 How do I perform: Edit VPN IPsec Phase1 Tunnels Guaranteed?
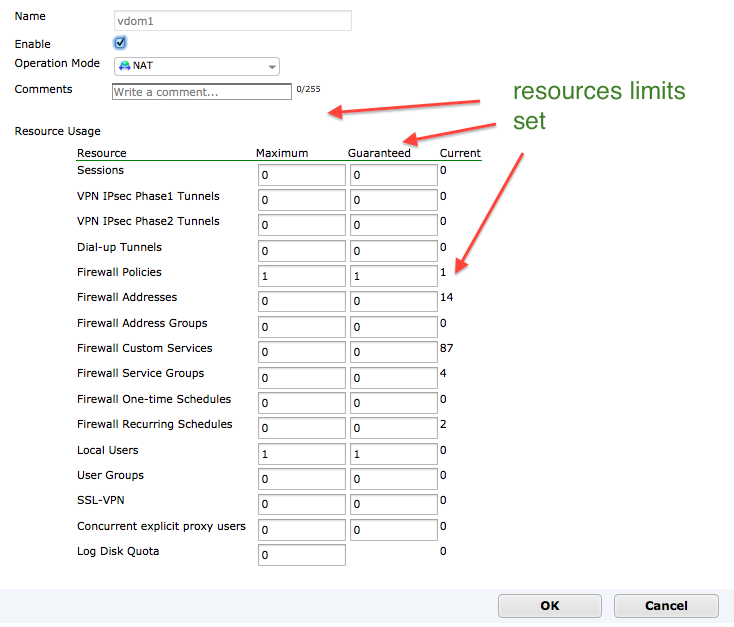tap(394, 200)
